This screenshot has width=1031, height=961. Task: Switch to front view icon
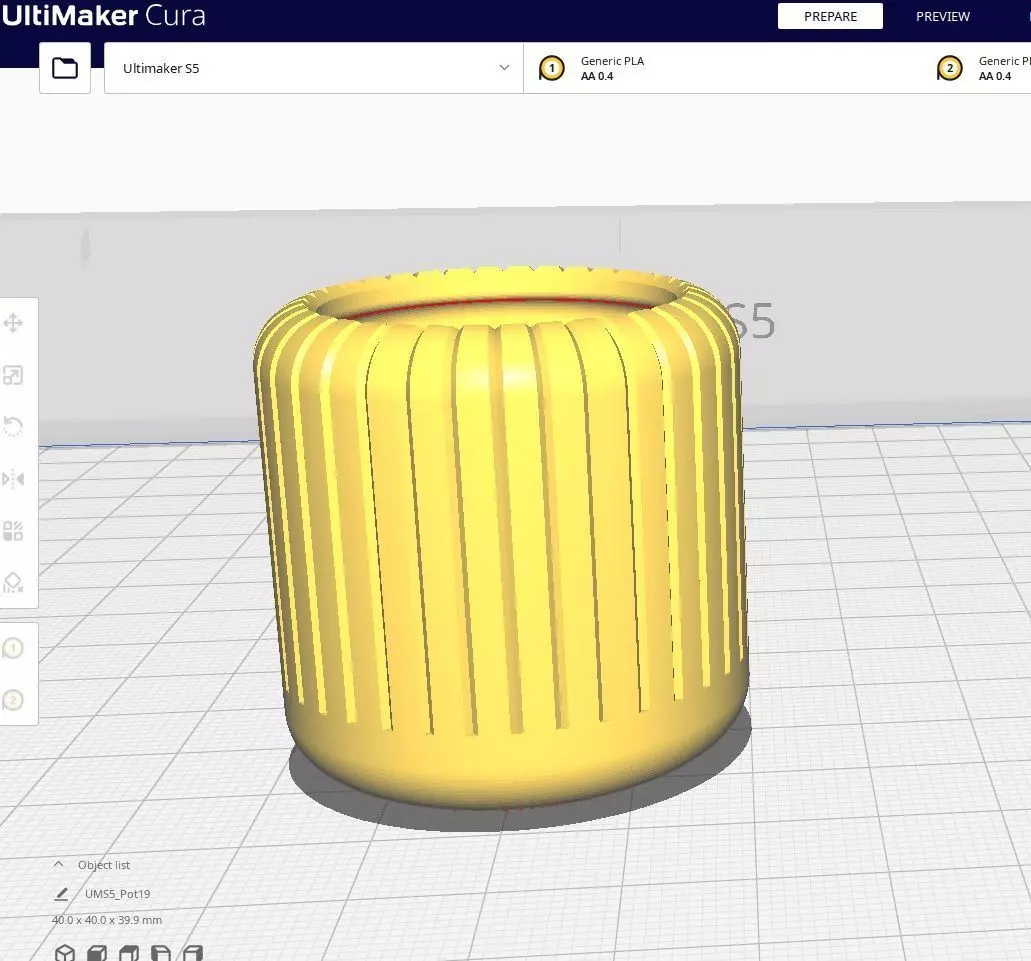click(x=97, y=952)
